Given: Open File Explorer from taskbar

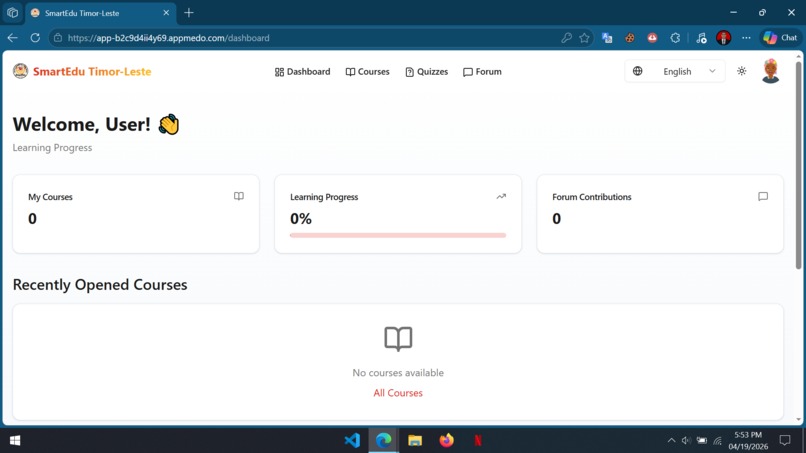Looking at the screenshot, I should (415, 440).
